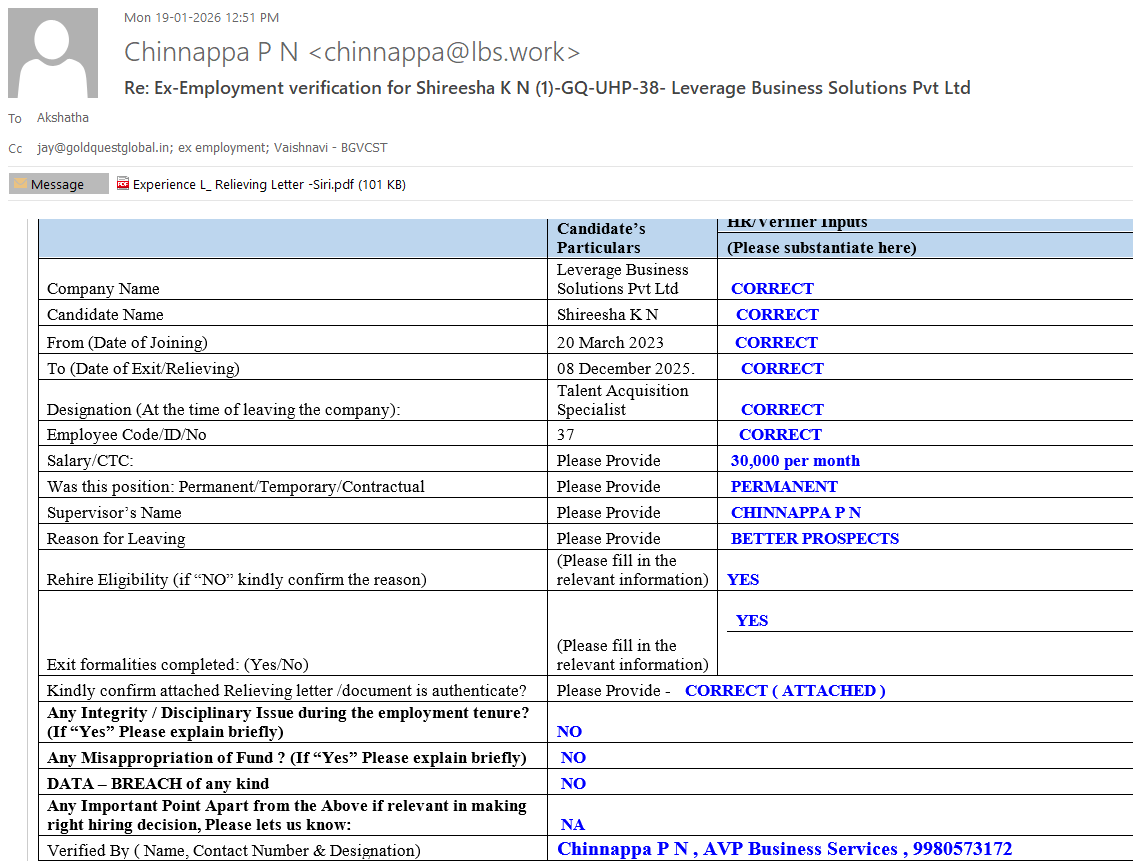
Task: Click CHINNAPPA P N supervisor value
Action: pos(796,512)
